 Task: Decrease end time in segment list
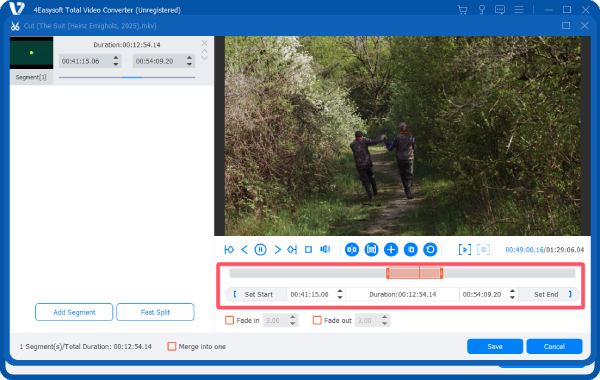(x=189, y=64)
